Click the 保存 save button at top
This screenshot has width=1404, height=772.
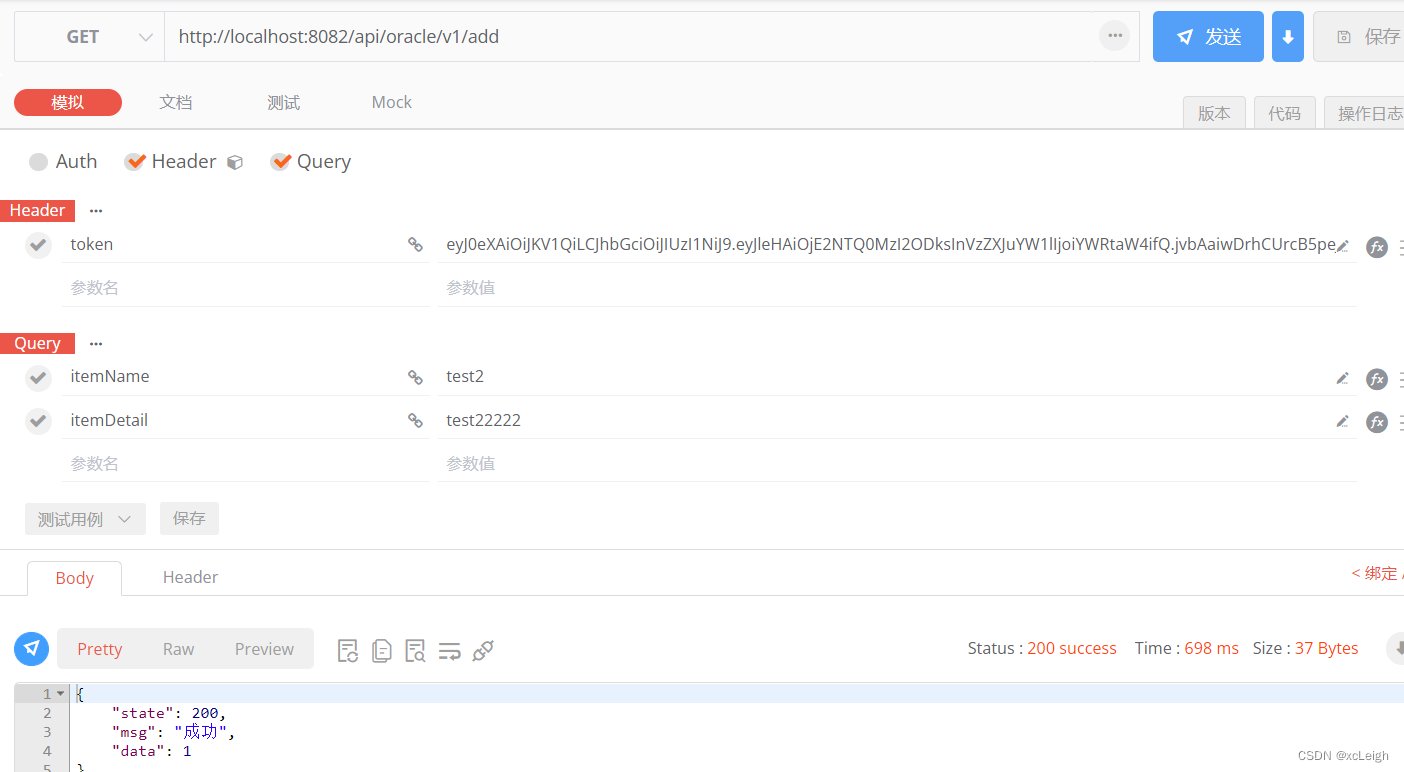[x=1360, y=37]
